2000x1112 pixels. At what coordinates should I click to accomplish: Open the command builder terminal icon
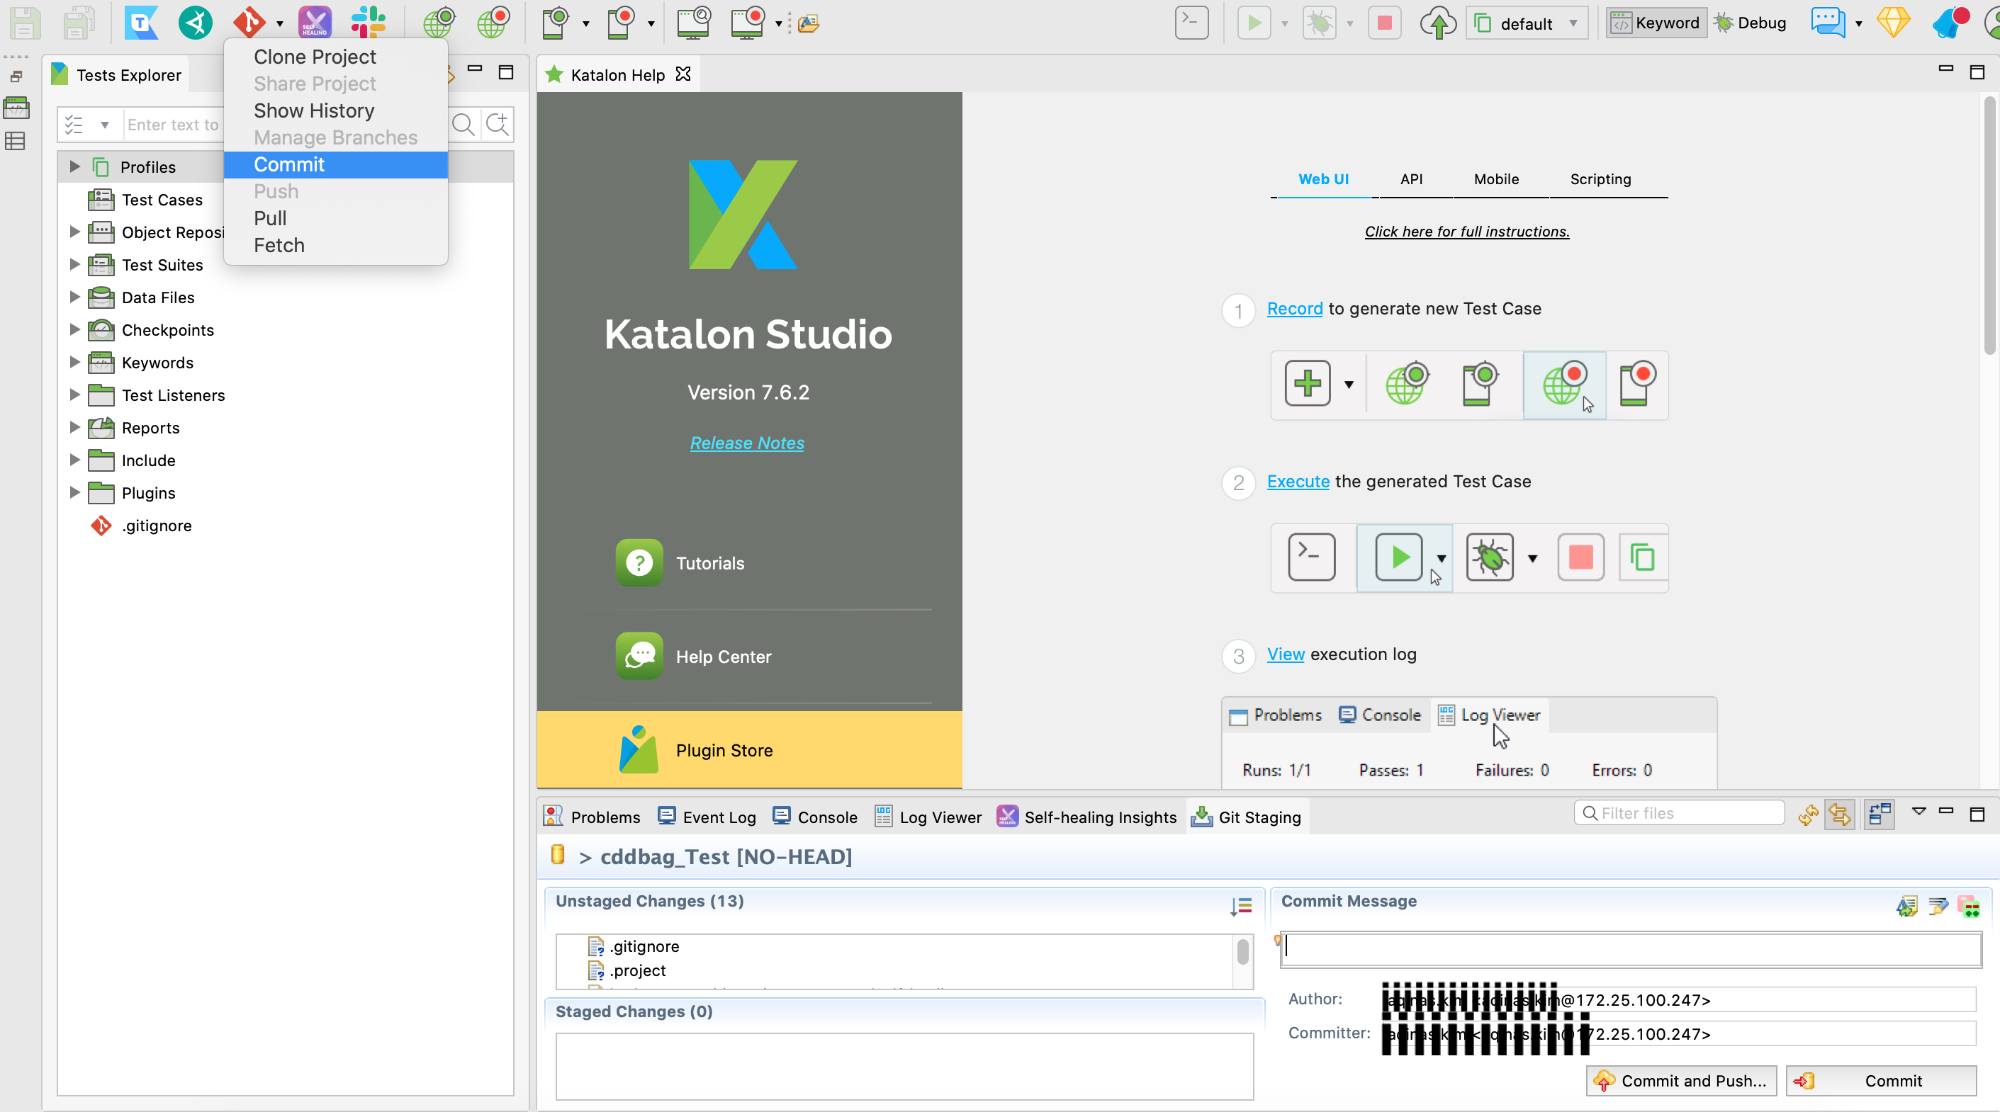tap(1192, 22)
